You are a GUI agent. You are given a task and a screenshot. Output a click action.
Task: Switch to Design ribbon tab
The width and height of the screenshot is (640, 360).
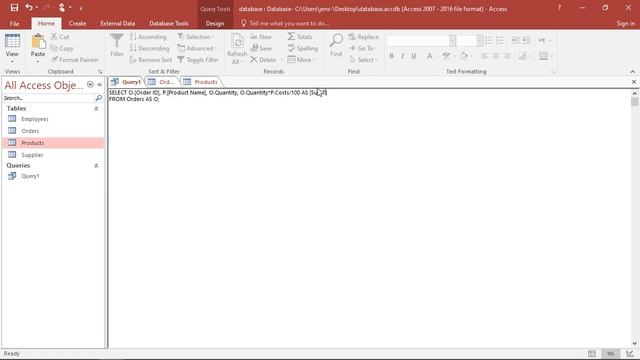[x=215, y=23]
